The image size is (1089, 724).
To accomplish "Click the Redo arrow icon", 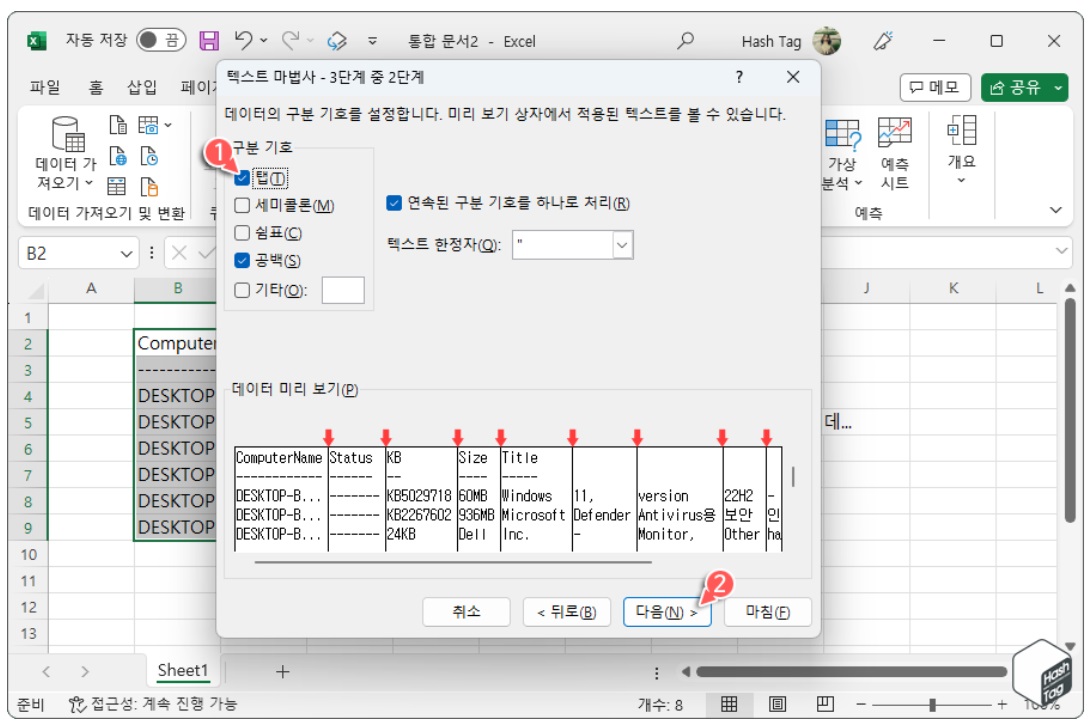I will click(290, 40).
